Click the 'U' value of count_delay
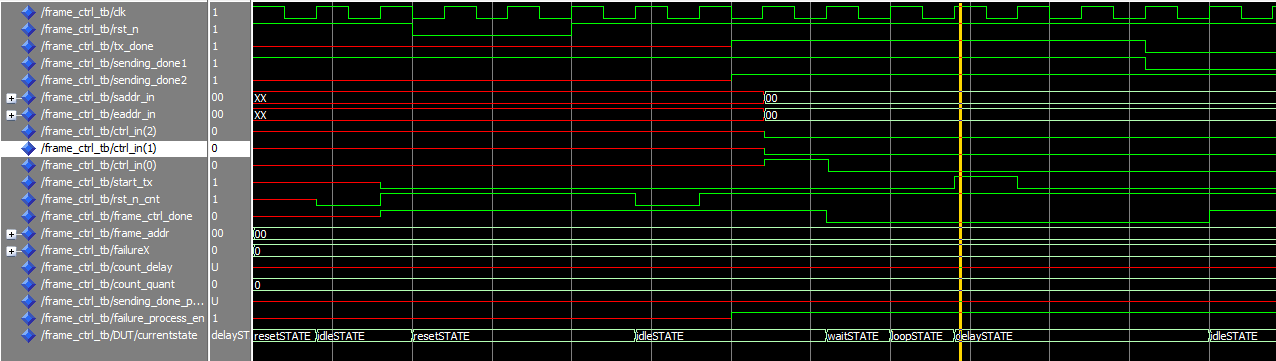Viewport: 1276px width, 361px height. [216, 267]
